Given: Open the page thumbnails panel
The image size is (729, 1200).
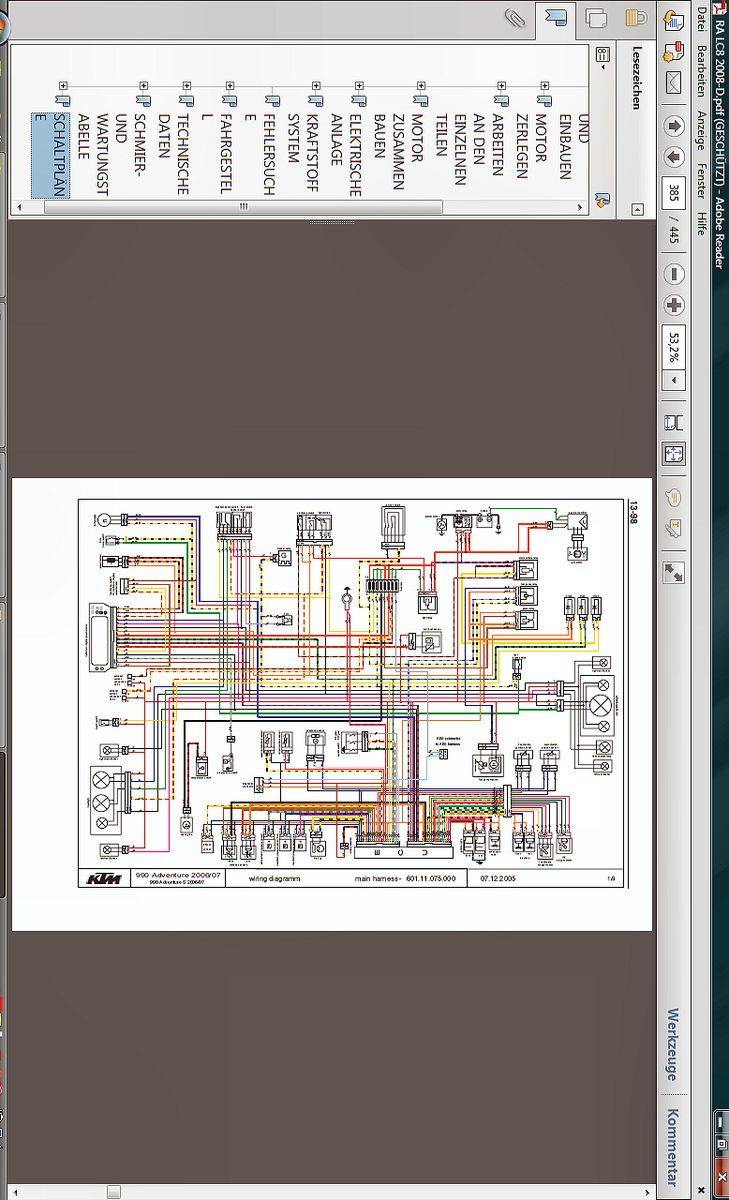Looking at the screenshot, I should [x=597, y=17].
